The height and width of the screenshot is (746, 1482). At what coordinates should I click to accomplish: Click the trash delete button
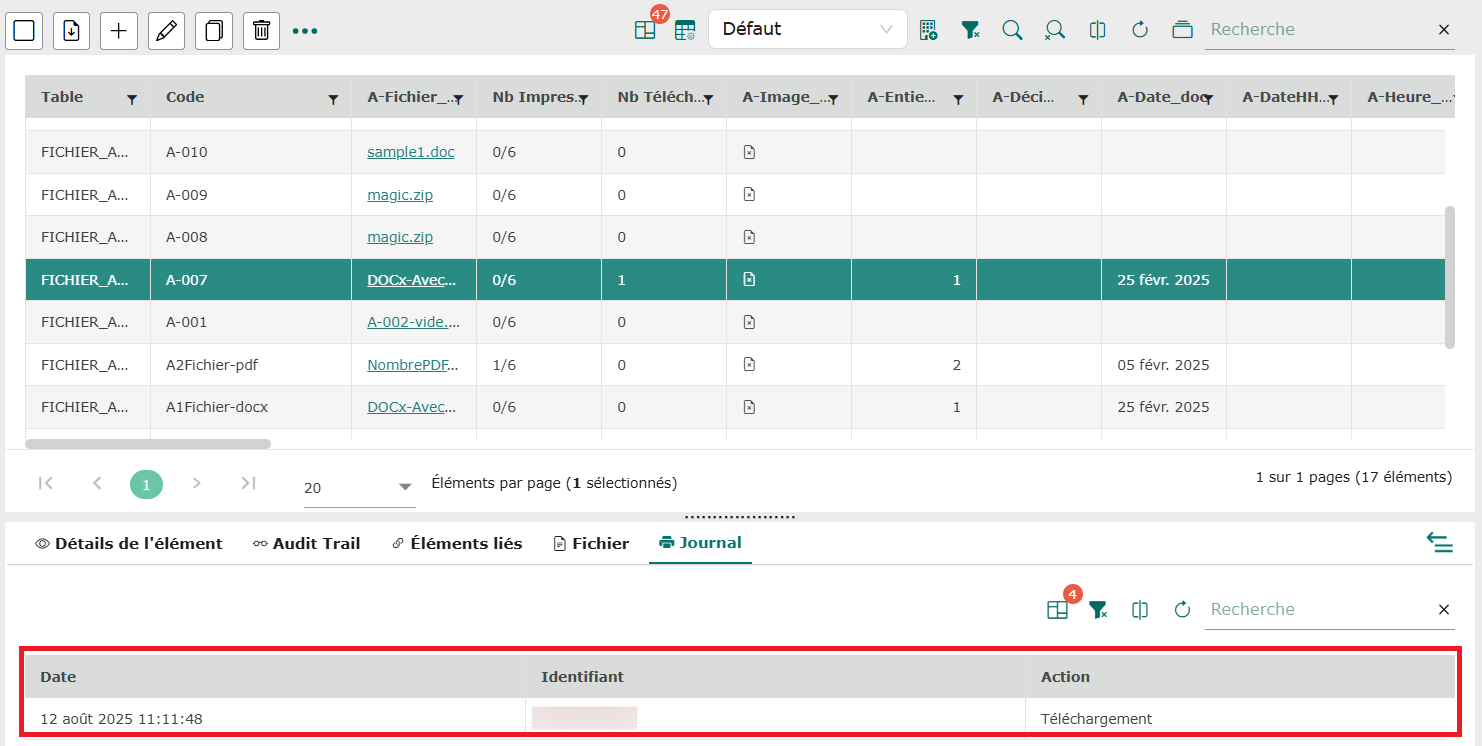[x=261, y=31]
